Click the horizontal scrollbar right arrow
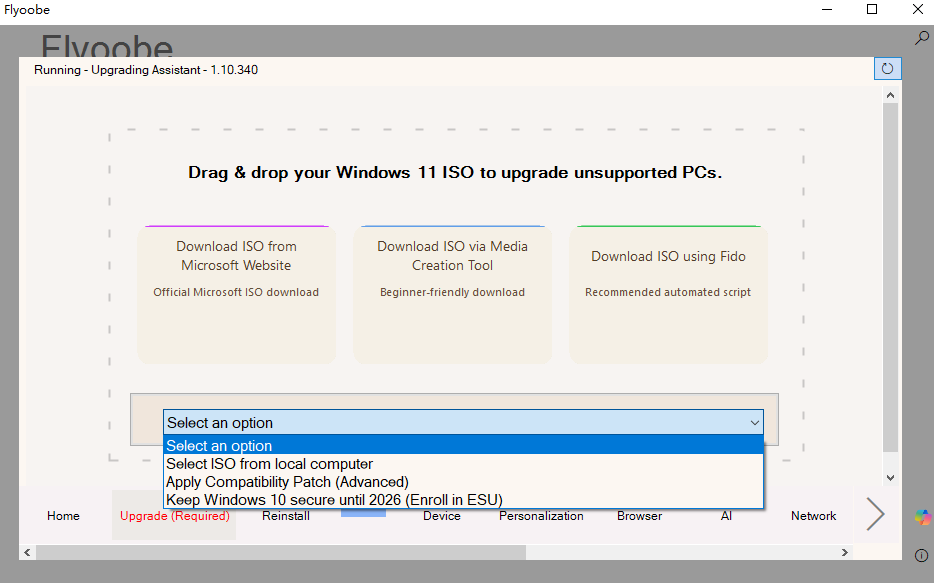Image resolution: width=934 pixels, height=583 pixels. pyautogui.click(x=844, y=553)
